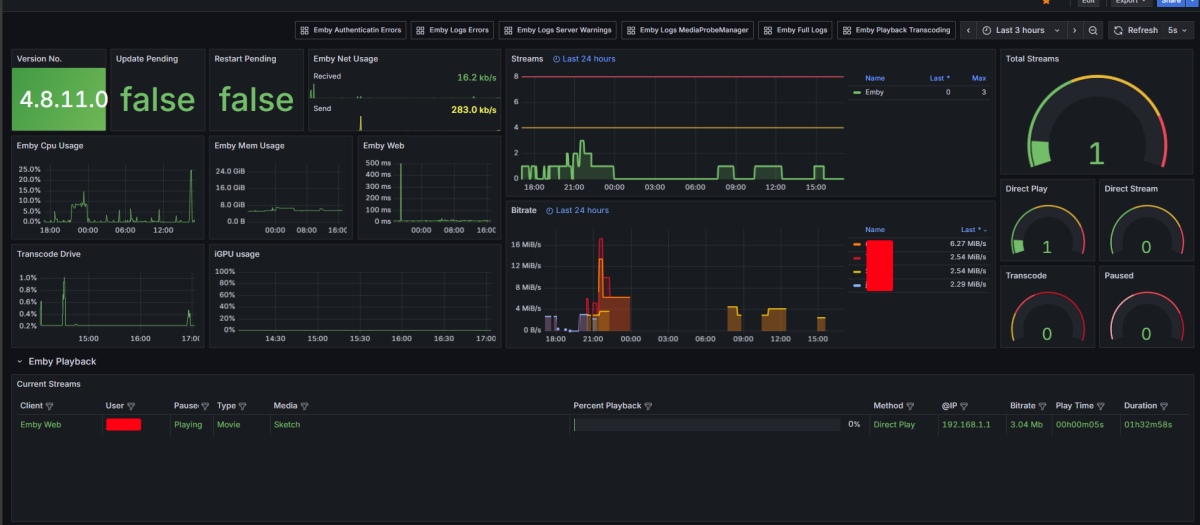
Task: Sort legend by Max column header
Action: 978,77
